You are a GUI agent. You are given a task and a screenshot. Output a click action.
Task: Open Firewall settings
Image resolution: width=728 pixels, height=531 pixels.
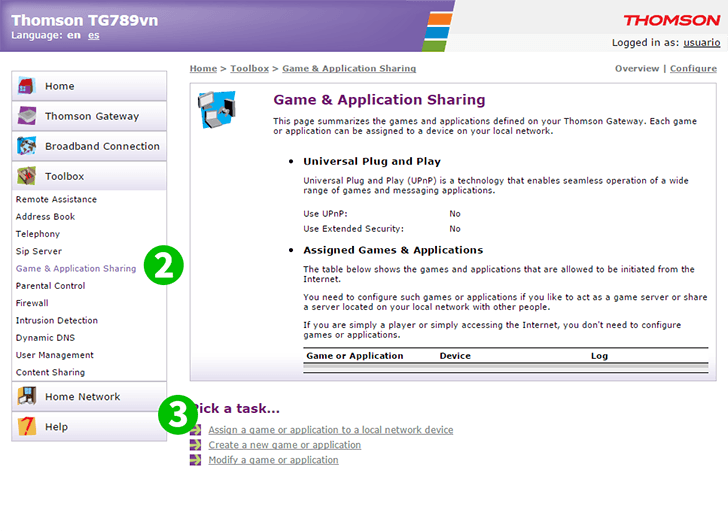click(x=32, y=303)
